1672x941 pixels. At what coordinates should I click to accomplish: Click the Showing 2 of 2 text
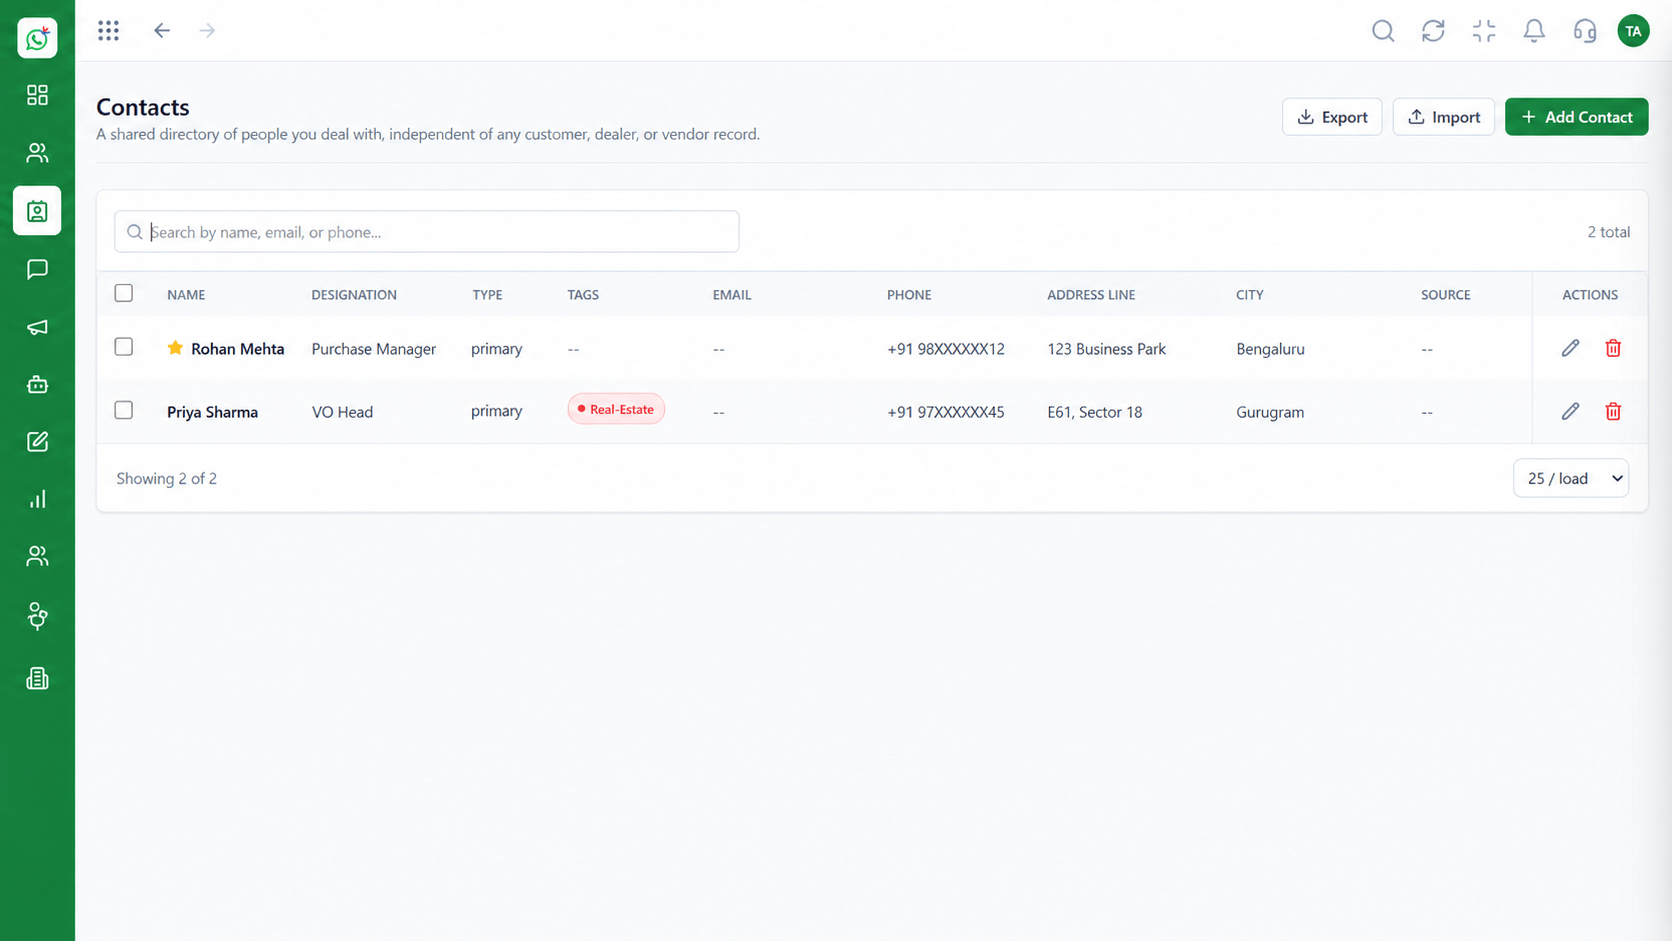click(167, 478)
